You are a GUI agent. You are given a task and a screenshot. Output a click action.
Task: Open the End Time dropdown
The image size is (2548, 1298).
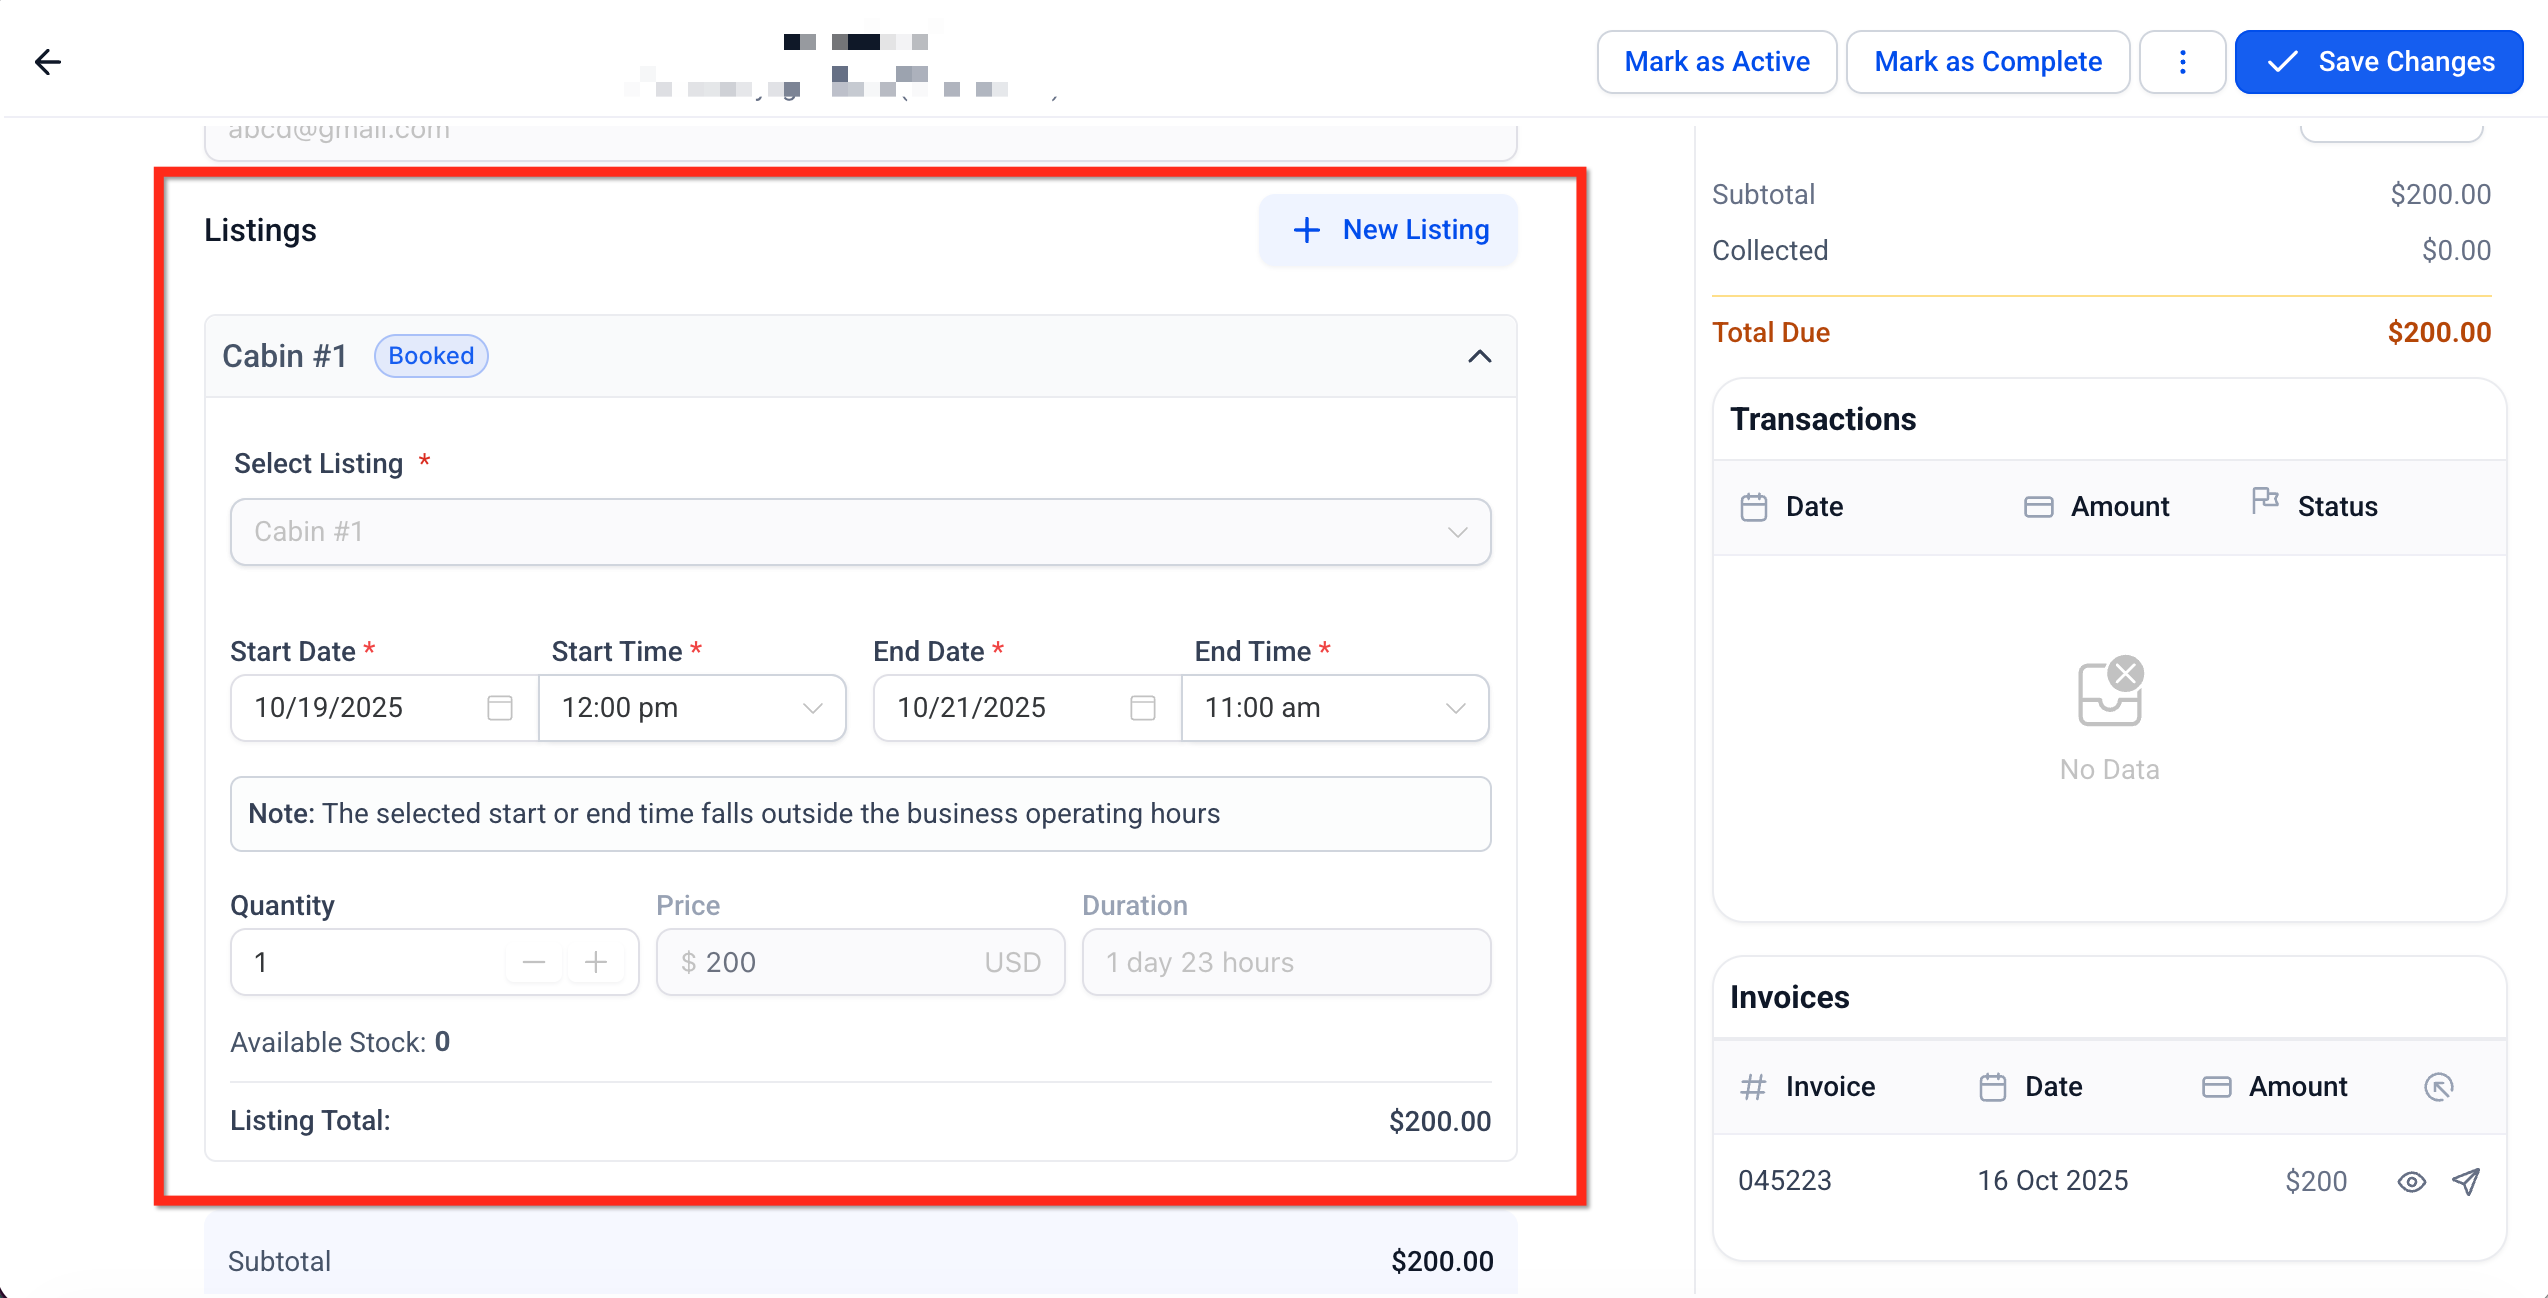[1334, 708]
